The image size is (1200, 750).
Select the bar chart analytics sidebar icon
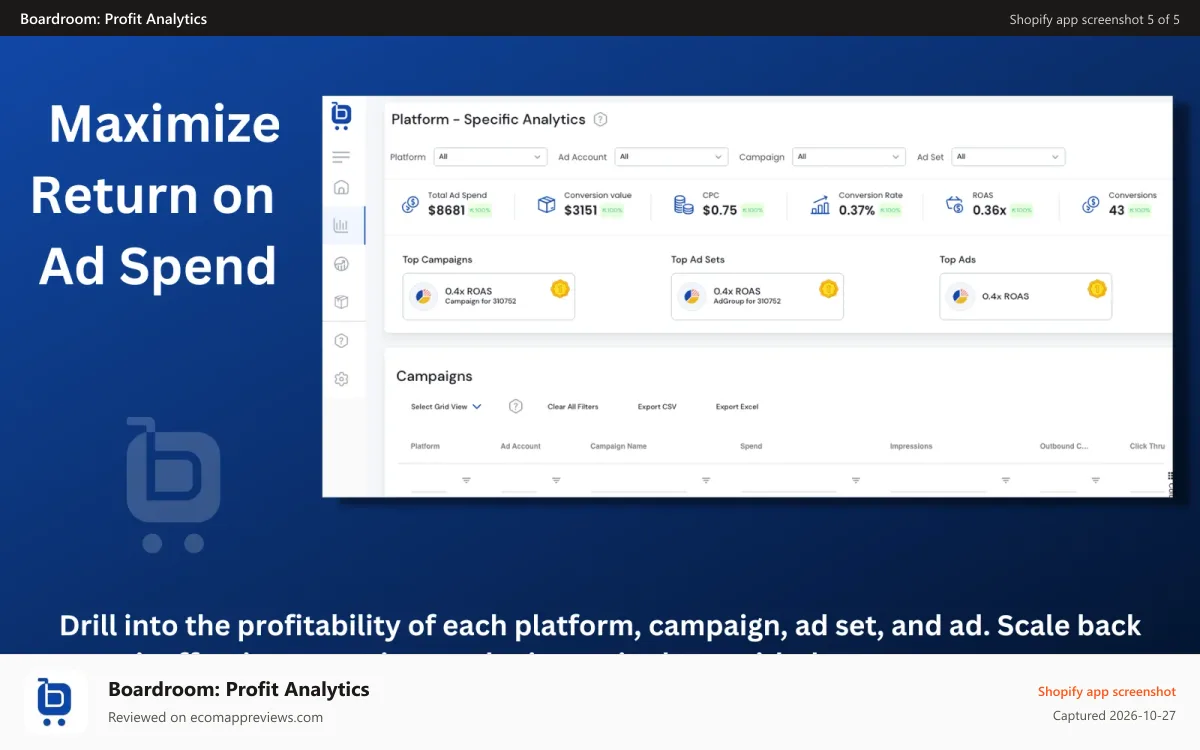point(341,226)
